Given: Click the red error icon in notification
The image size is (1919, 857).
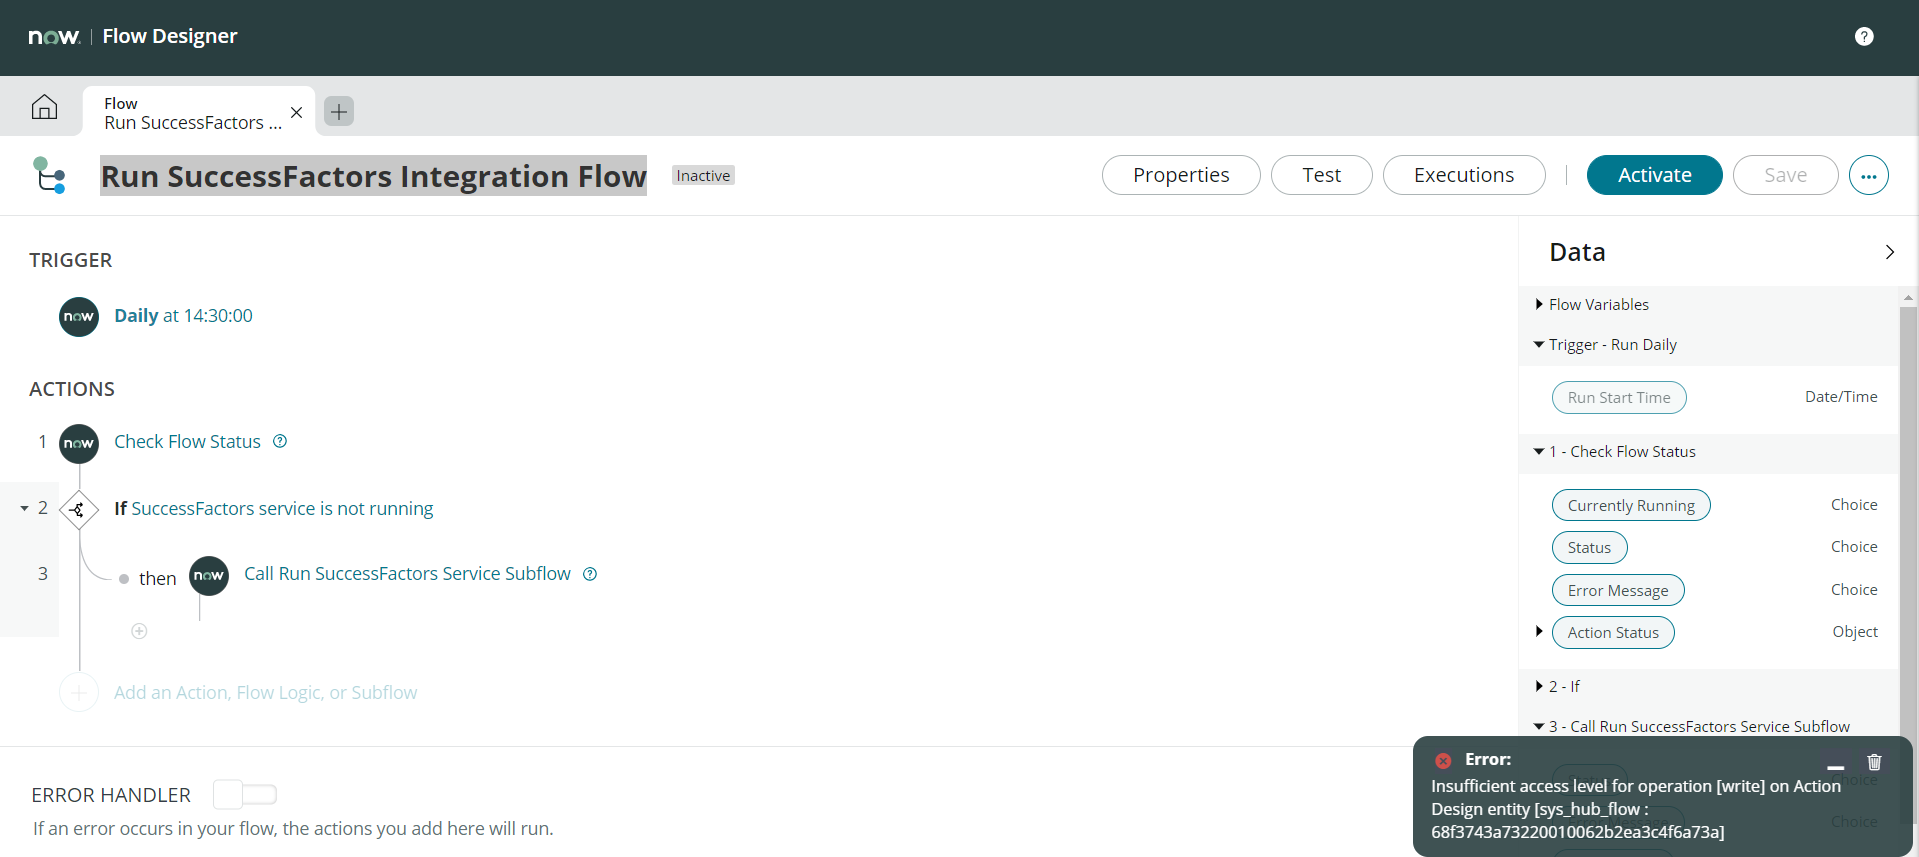Looking at the screenshot, I should click(x=1443, y=760).
